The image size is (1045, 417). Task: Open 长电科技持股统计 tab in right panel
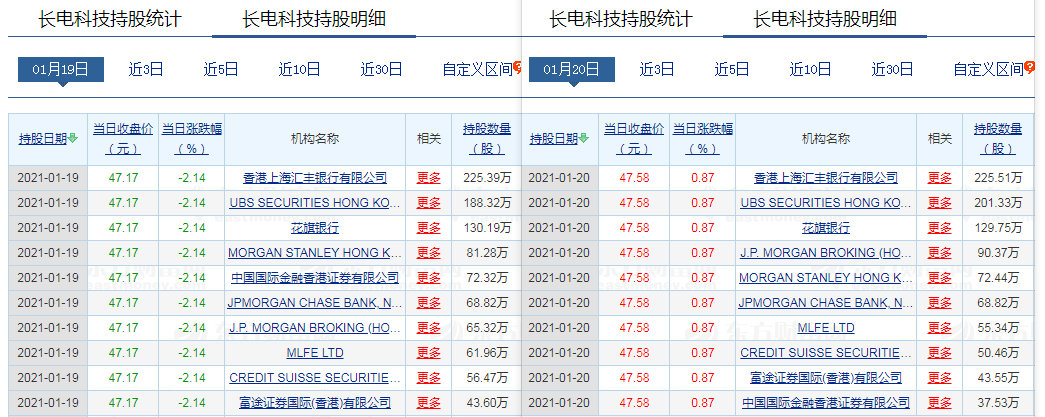(x=621, y=19)
